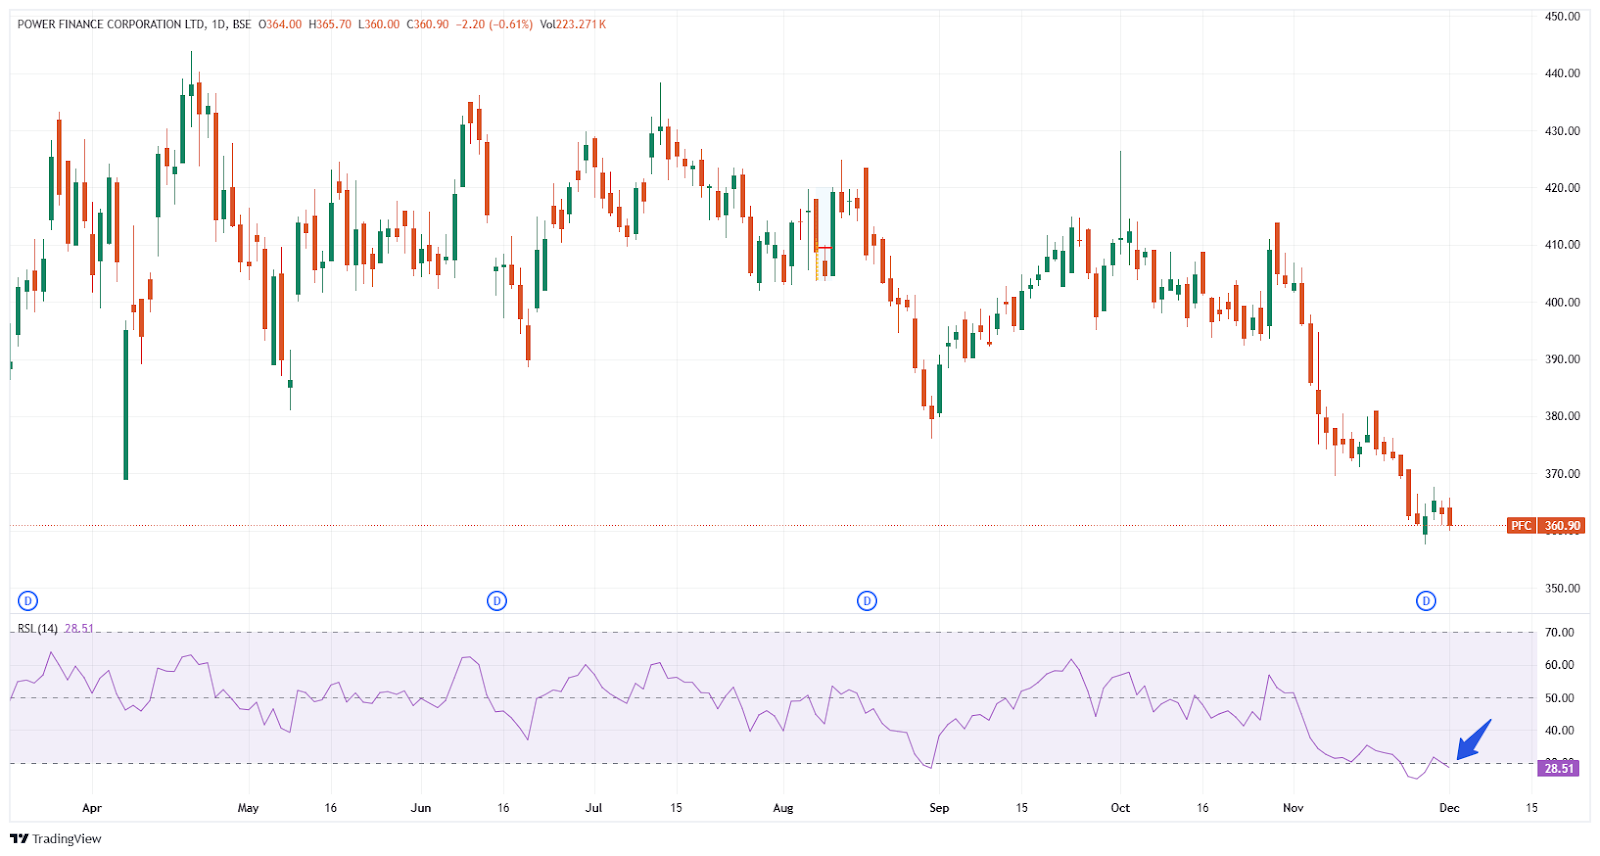The image size is (1600, 856).
Task: Click the BSE exchange label
Action: pyautogui.click(x=242, y=24)
